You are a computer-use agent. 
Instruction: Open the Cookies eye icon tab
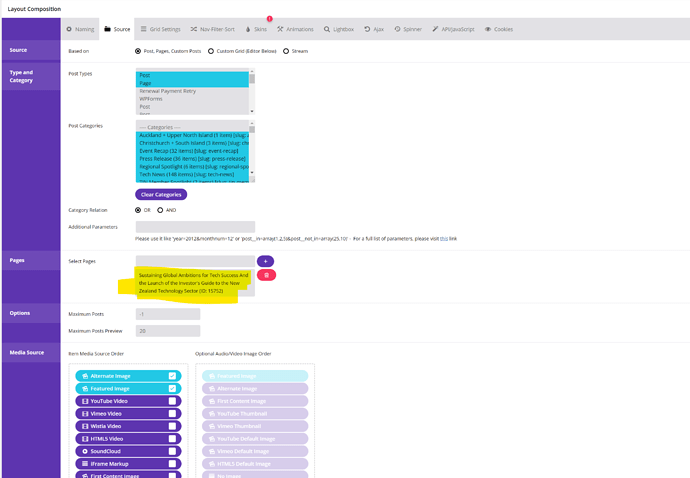(x=499, y=29)
